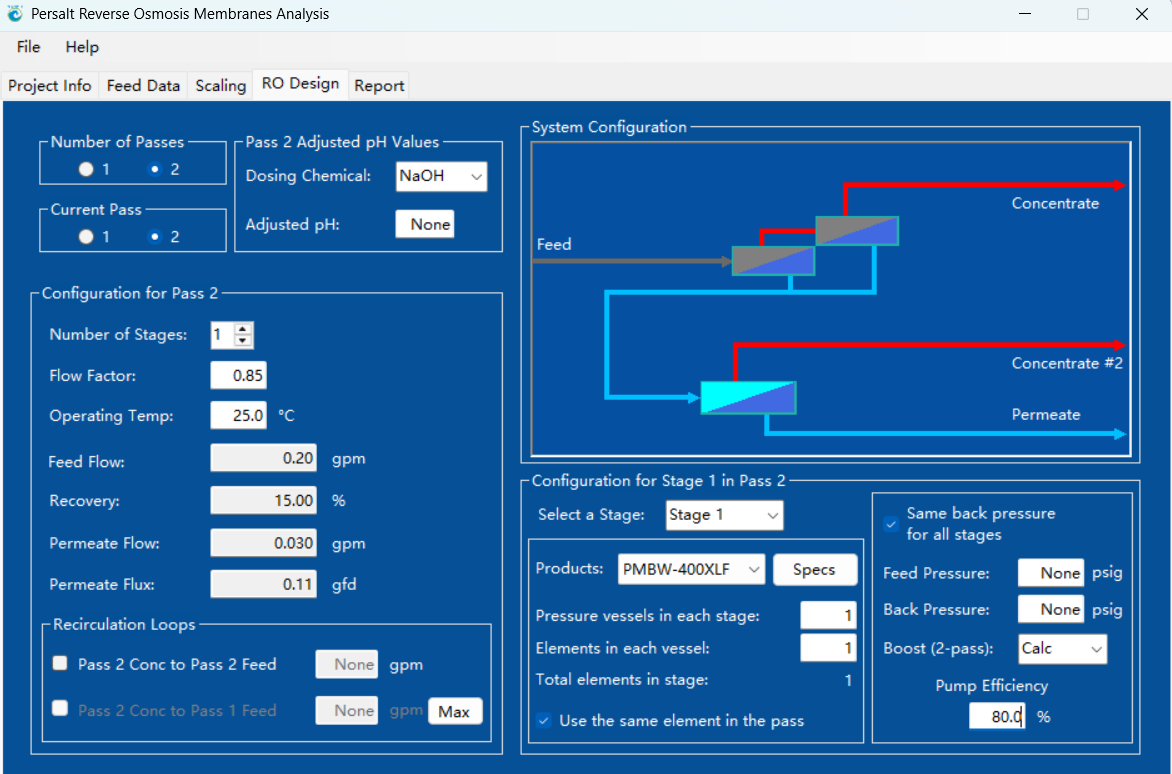This screenshot has width=1172, height=774.
Task: Click the Permeate Flow field
Action: (x=264, y=543)
